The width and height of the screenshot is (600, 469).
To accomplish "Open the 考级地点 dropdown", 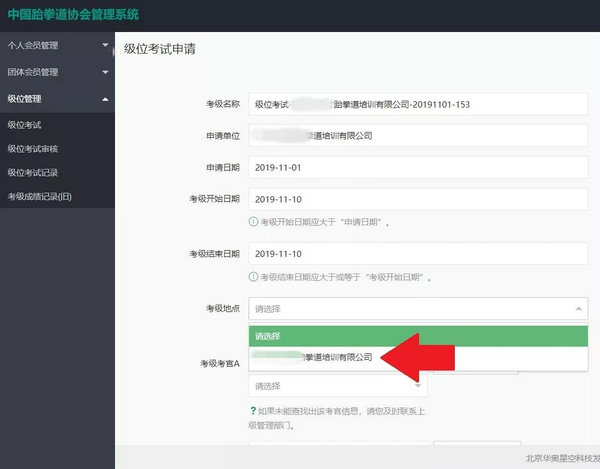I will coord(418,308).
